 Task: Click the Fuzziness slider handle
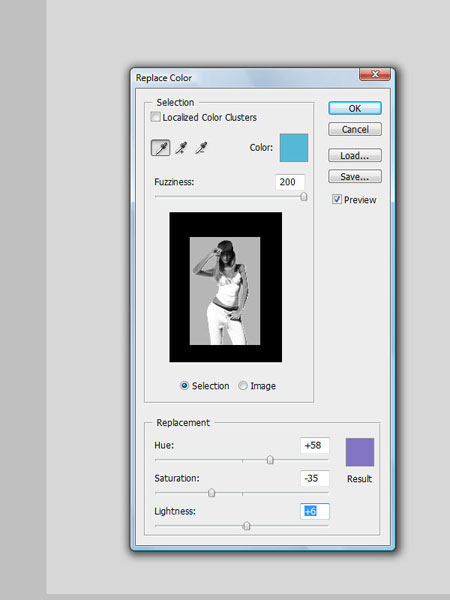coord(303,197)
